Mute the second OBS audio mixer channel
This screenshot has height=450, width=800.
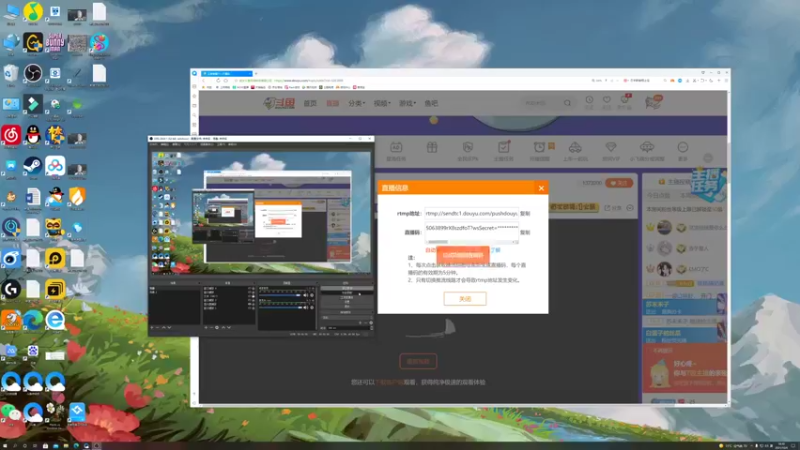[x=306, y=308]
